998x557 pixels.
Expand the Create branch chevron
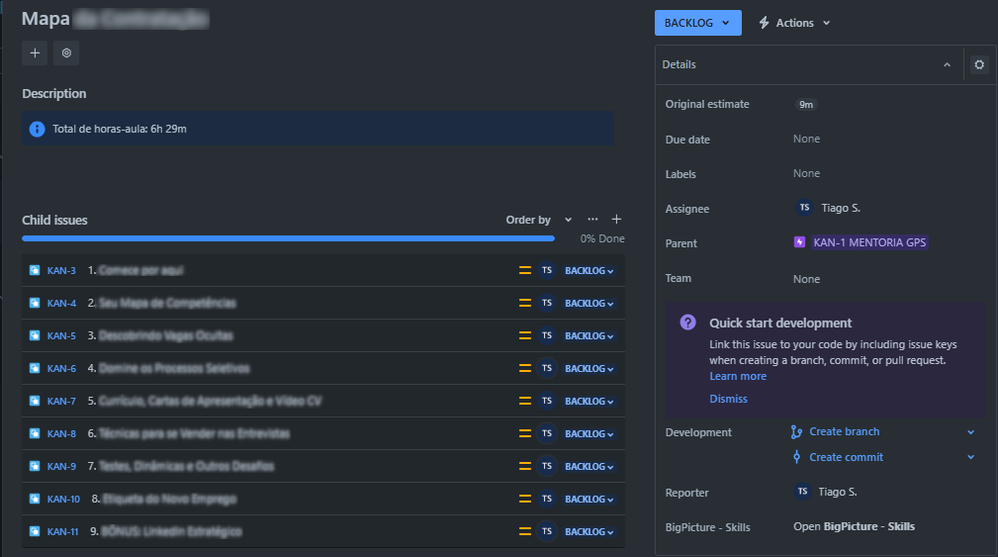971,432
